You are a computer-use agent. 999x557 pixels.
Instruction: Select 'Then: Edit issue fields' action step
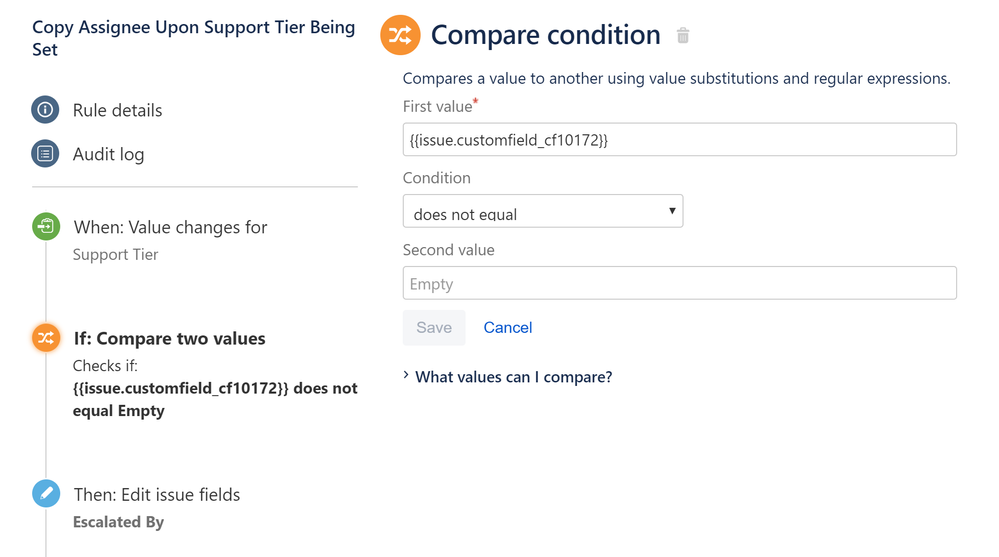tap(156, 494)
